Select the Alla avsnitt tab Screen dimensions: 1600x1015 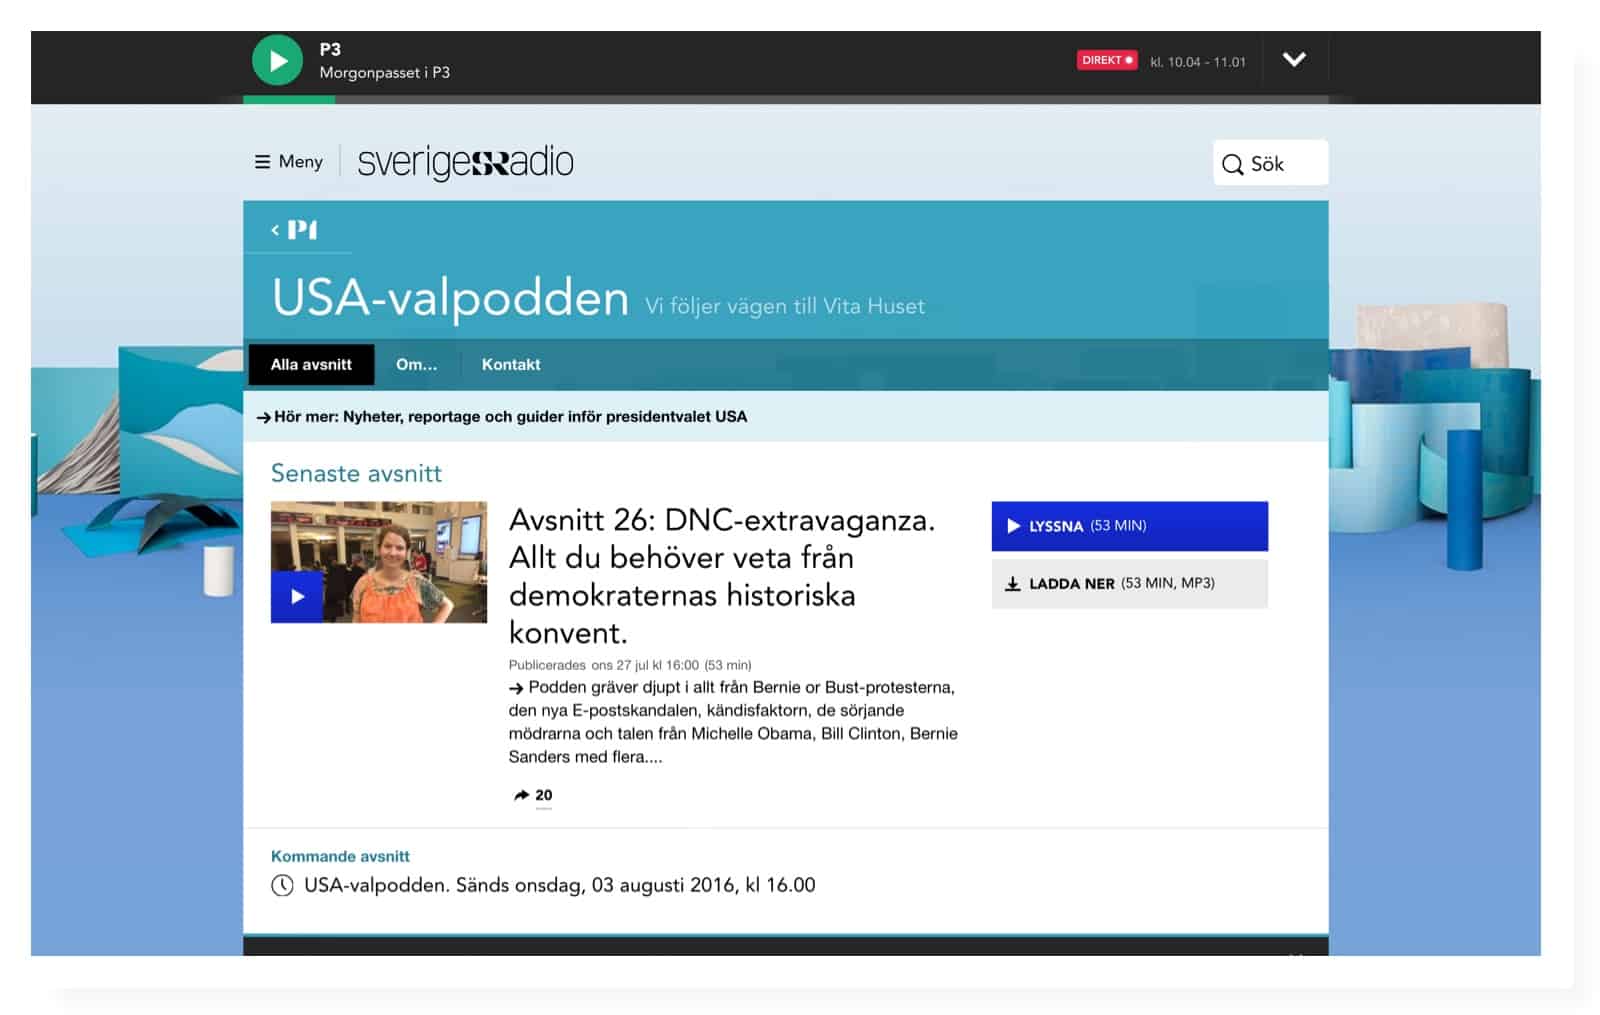pos(311,365)
